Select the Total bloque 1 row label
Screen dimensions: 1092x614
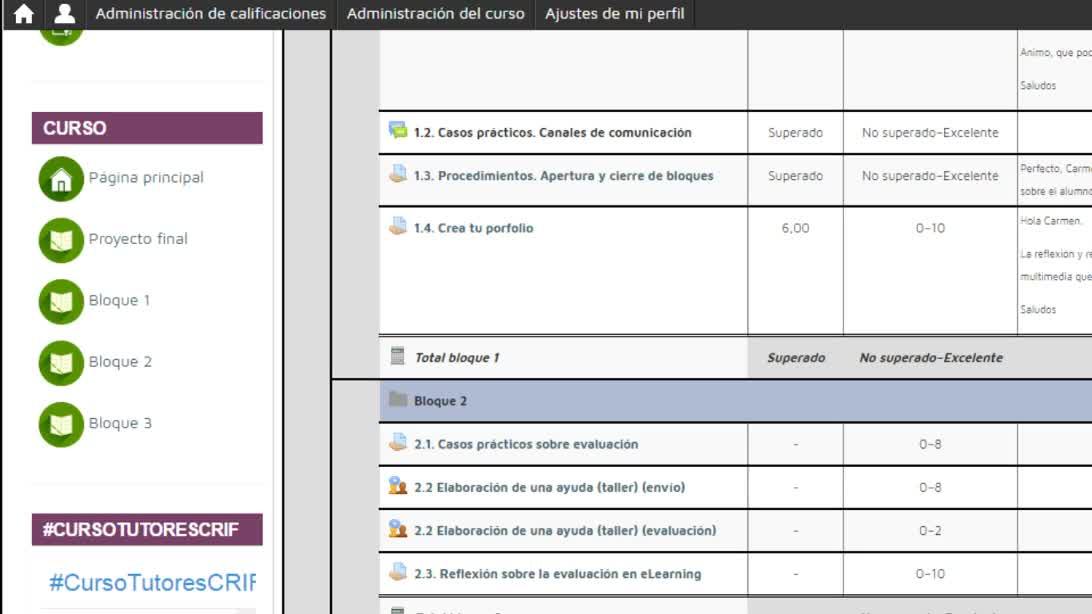pos(457,358)
